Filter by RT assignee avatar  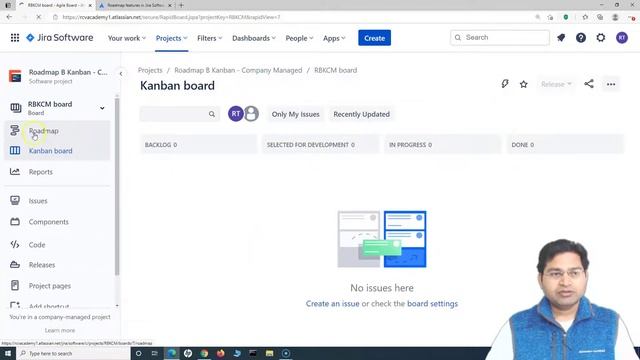[x=236, y=114]
